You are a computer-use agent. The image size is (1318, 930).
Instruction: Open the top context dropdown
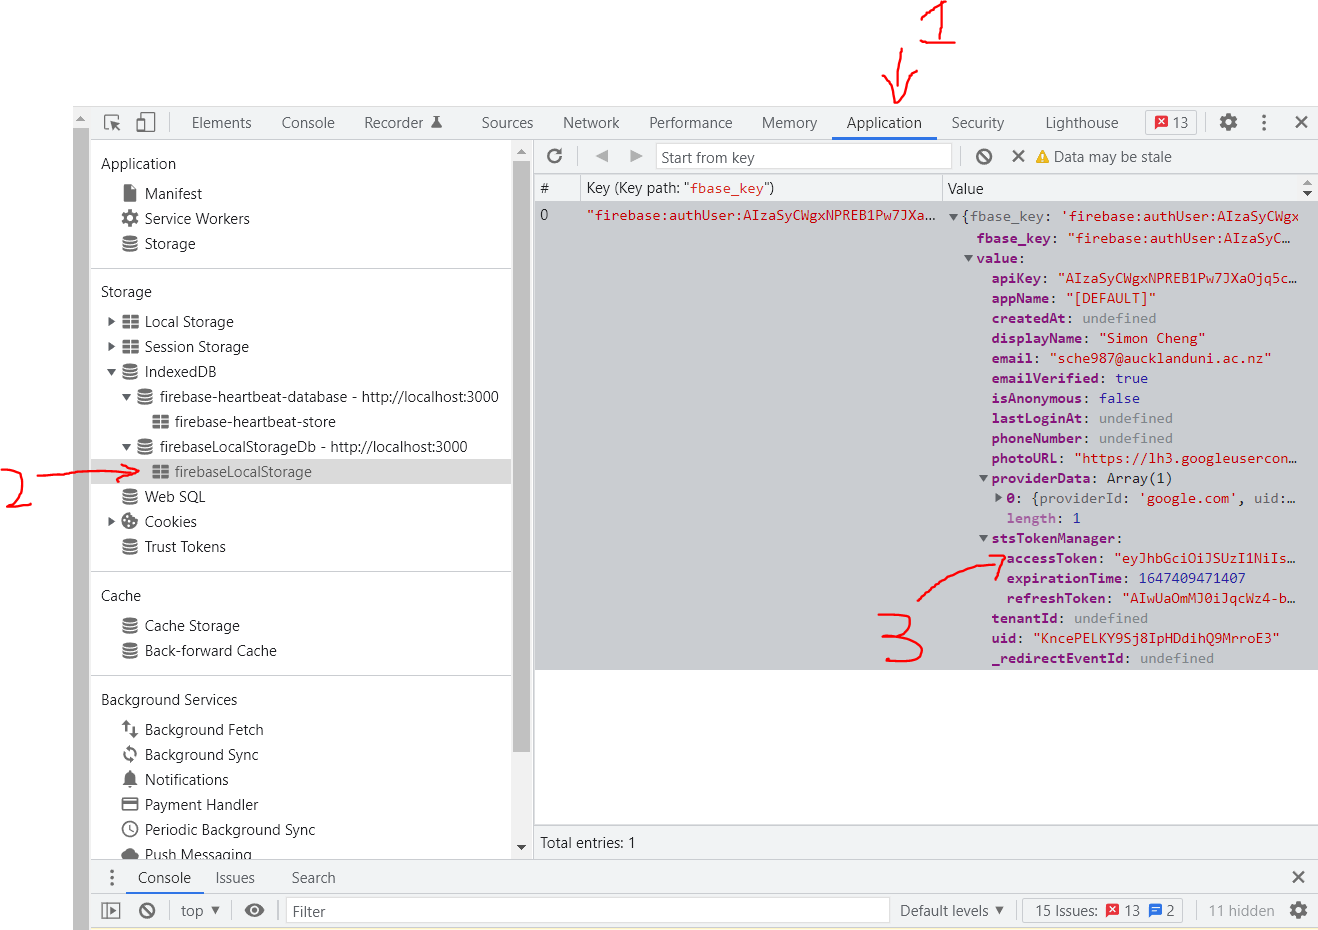pyautogui.click(x=200, y=910)
